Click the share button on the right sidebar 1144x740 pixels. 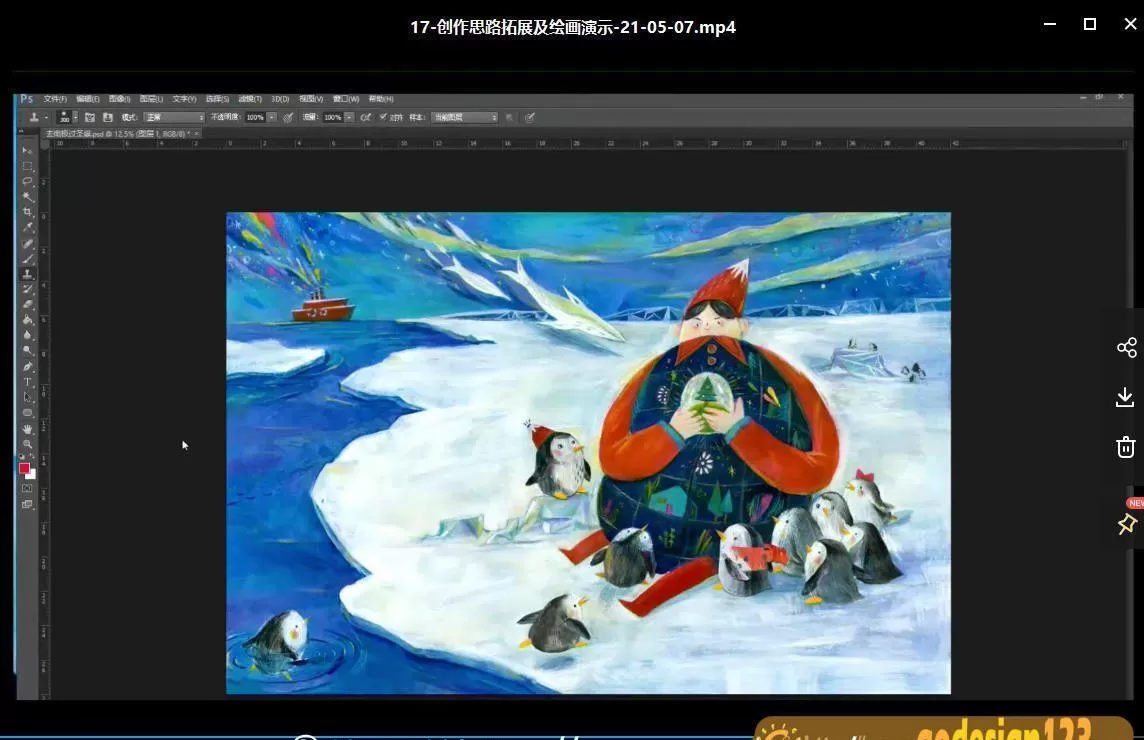(x=1127, y=347)
